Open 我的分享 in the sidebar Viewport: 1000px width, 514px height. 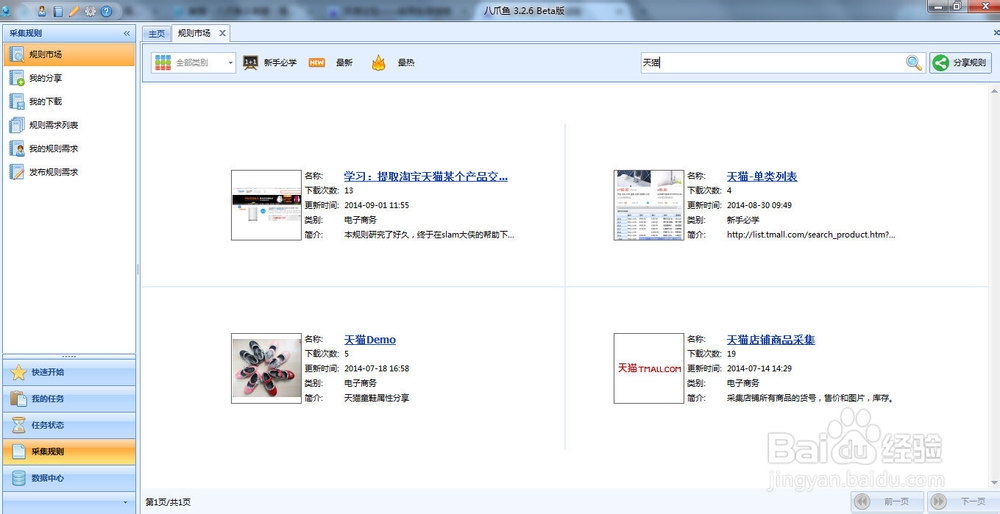point(69,78)
